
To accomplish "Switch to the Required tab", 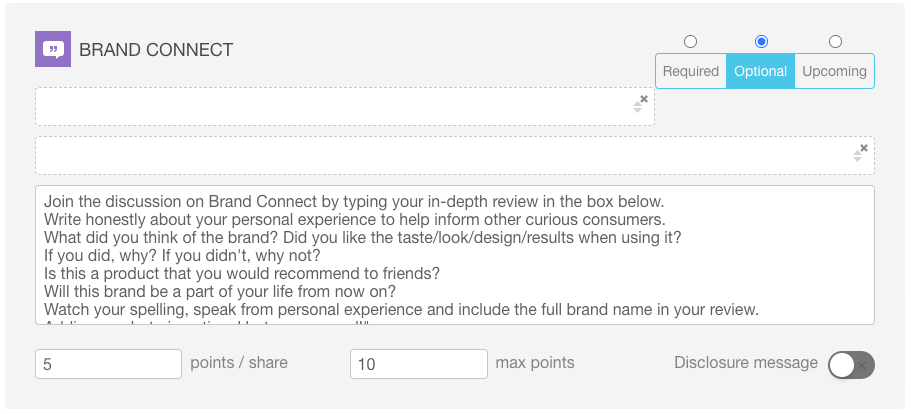I will pyautogui.click(x=691, y=71).
